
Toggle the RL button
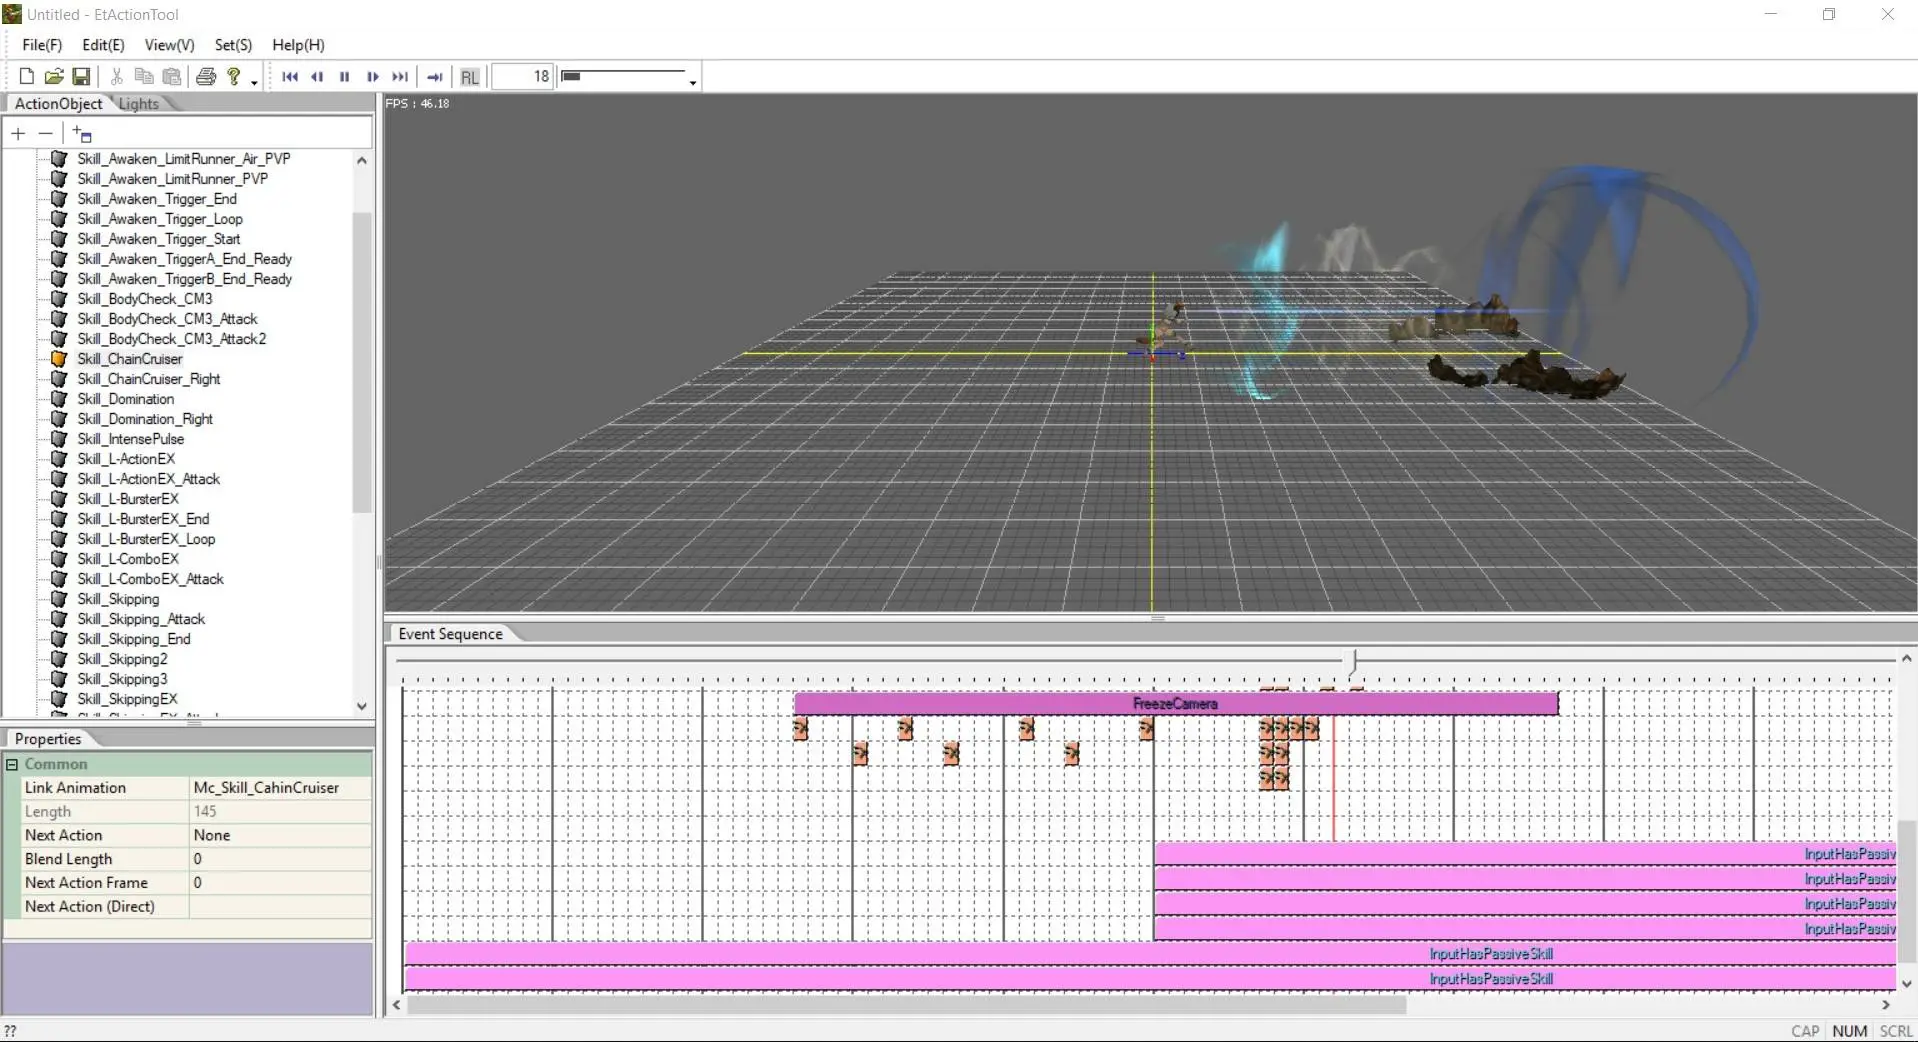tap(470, 77)
